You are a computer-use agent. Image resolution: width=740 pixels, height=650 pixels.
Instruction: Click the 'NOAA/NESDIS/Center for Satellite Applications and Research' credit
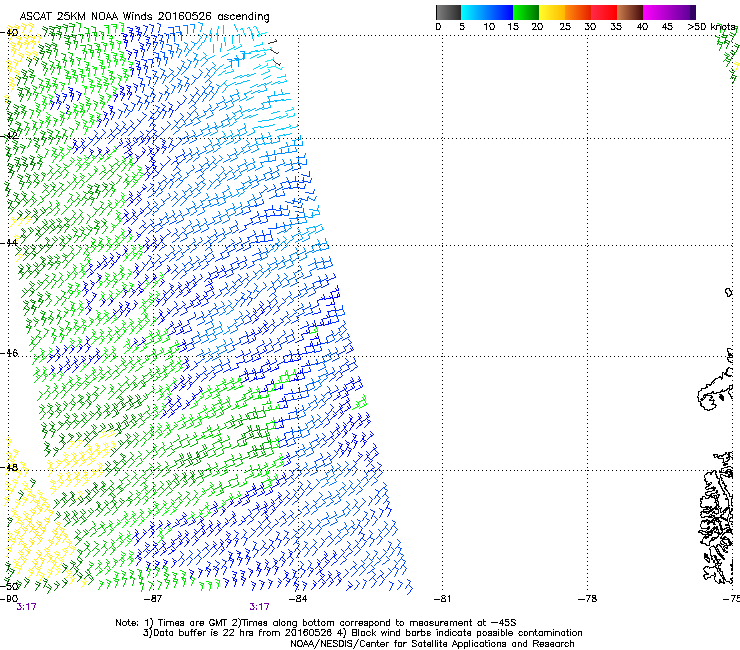tap(432, 644)
